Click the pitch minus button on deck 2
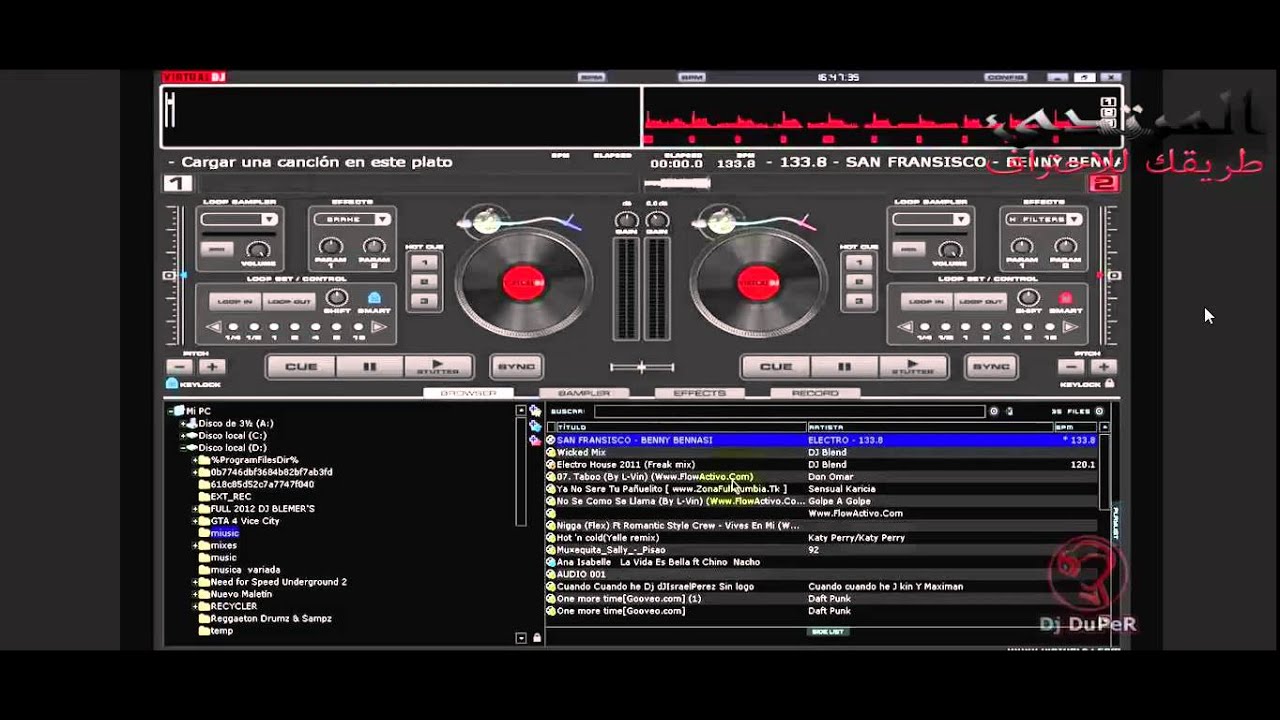This screenshot has width=1280, height=720. 1069,367
